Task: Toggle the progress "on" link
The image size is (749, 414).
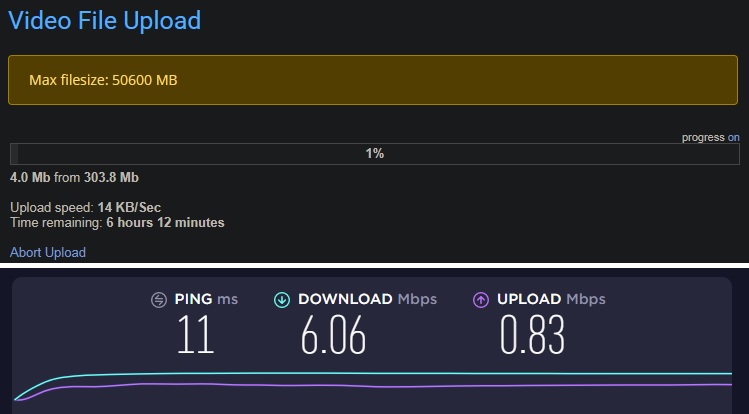Action: (x=734, y=137)
